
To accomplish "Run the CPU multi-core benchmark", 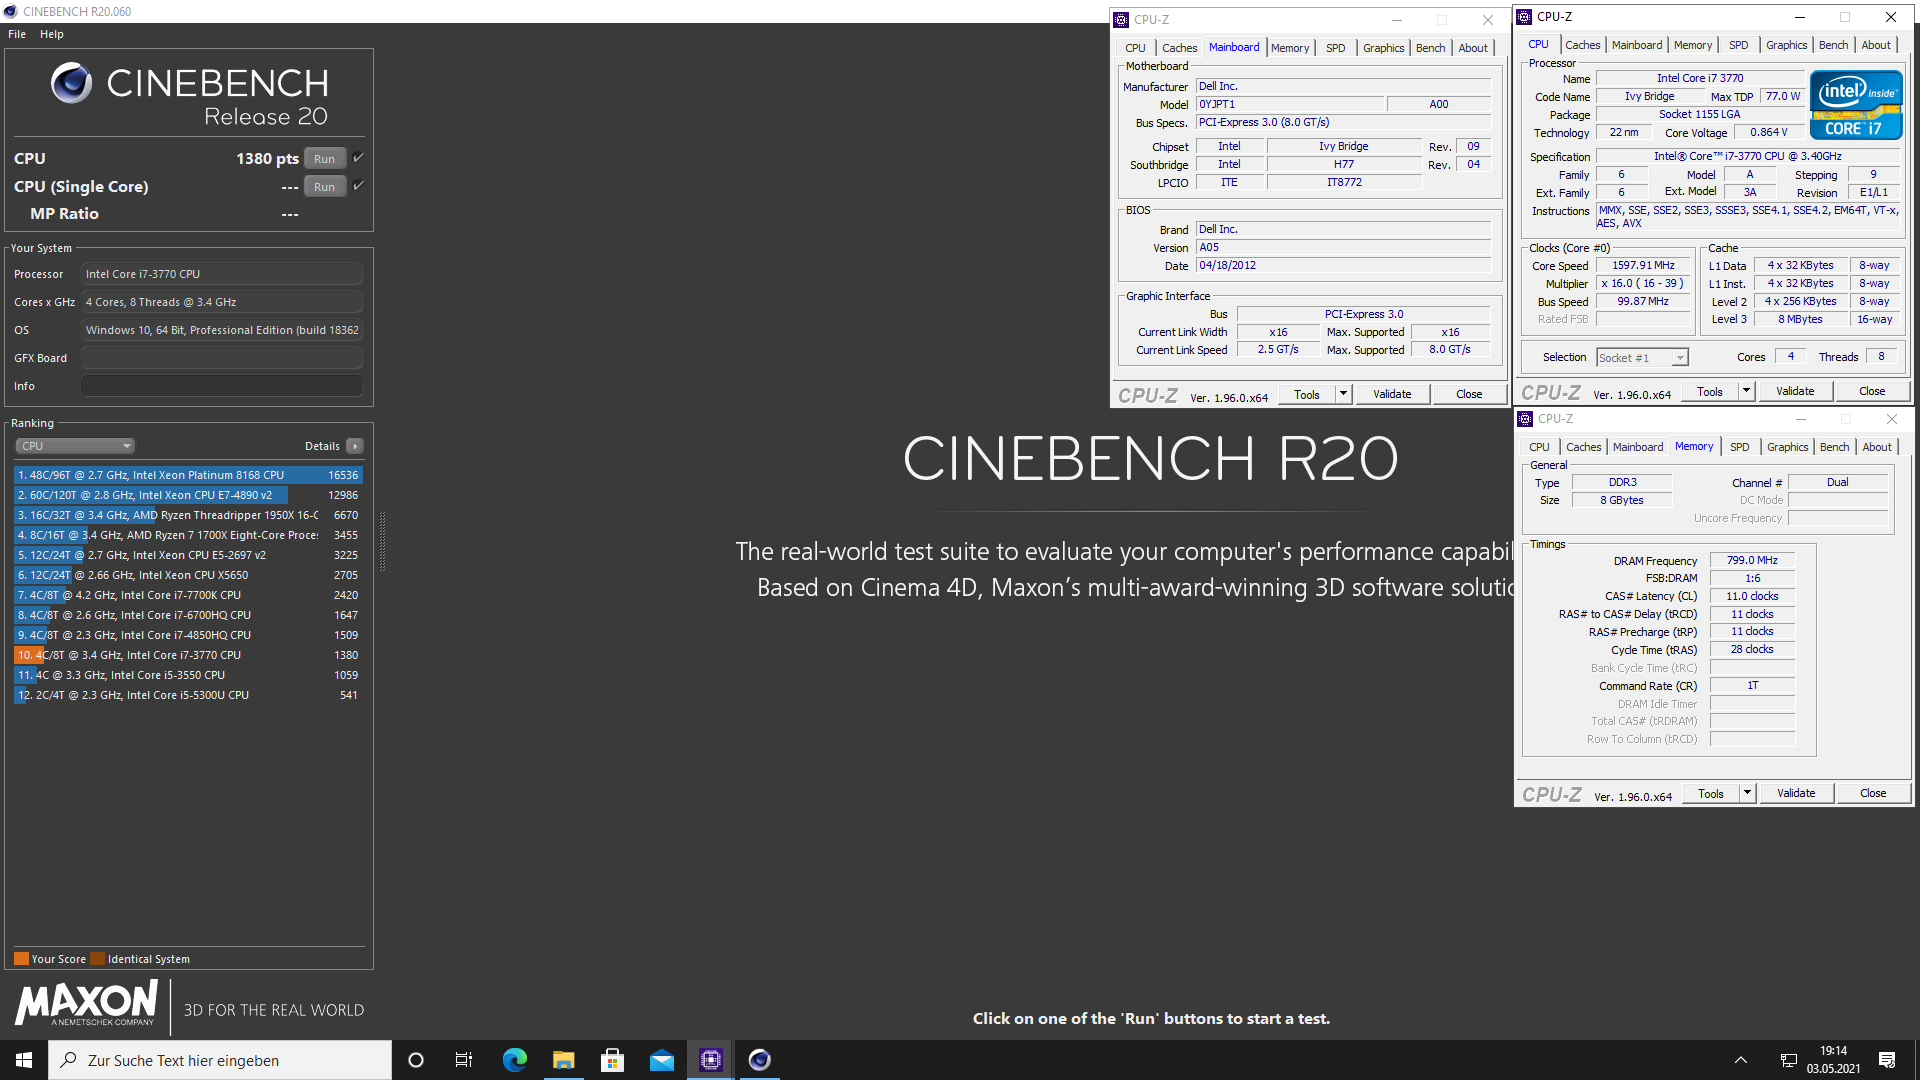I will click(x=324, y=159).
